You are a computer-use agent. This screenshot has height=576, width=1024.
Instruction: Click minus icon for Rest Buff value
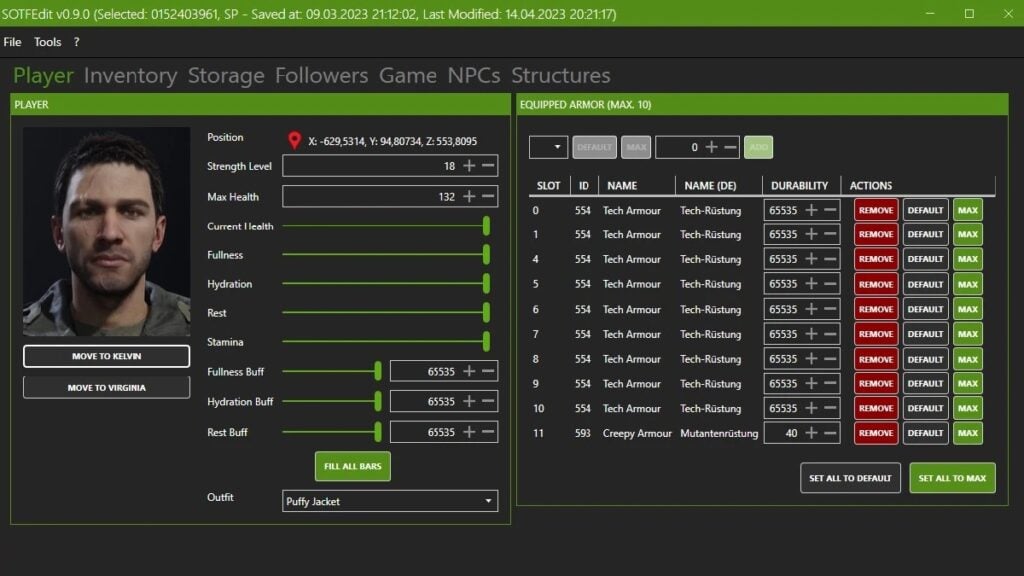(488, 432)
